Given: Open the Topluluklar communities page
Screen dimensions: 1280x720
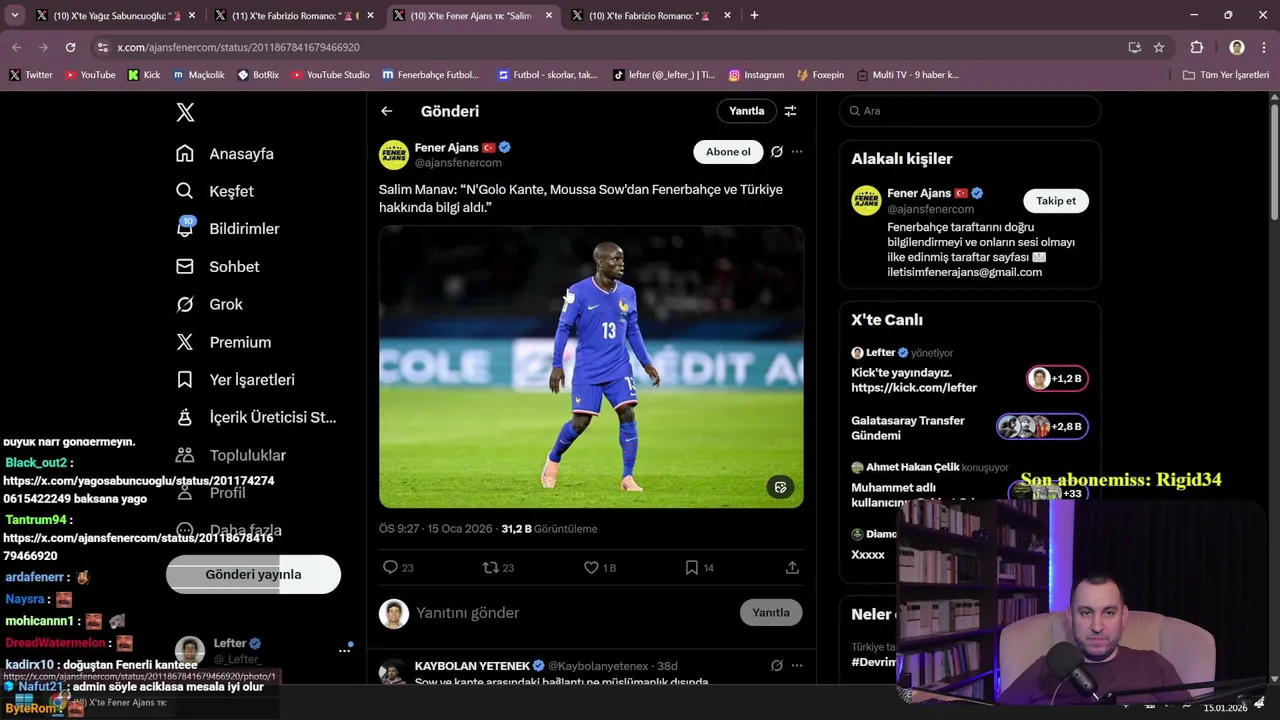Looking at the screenshot, I should 230,455.
